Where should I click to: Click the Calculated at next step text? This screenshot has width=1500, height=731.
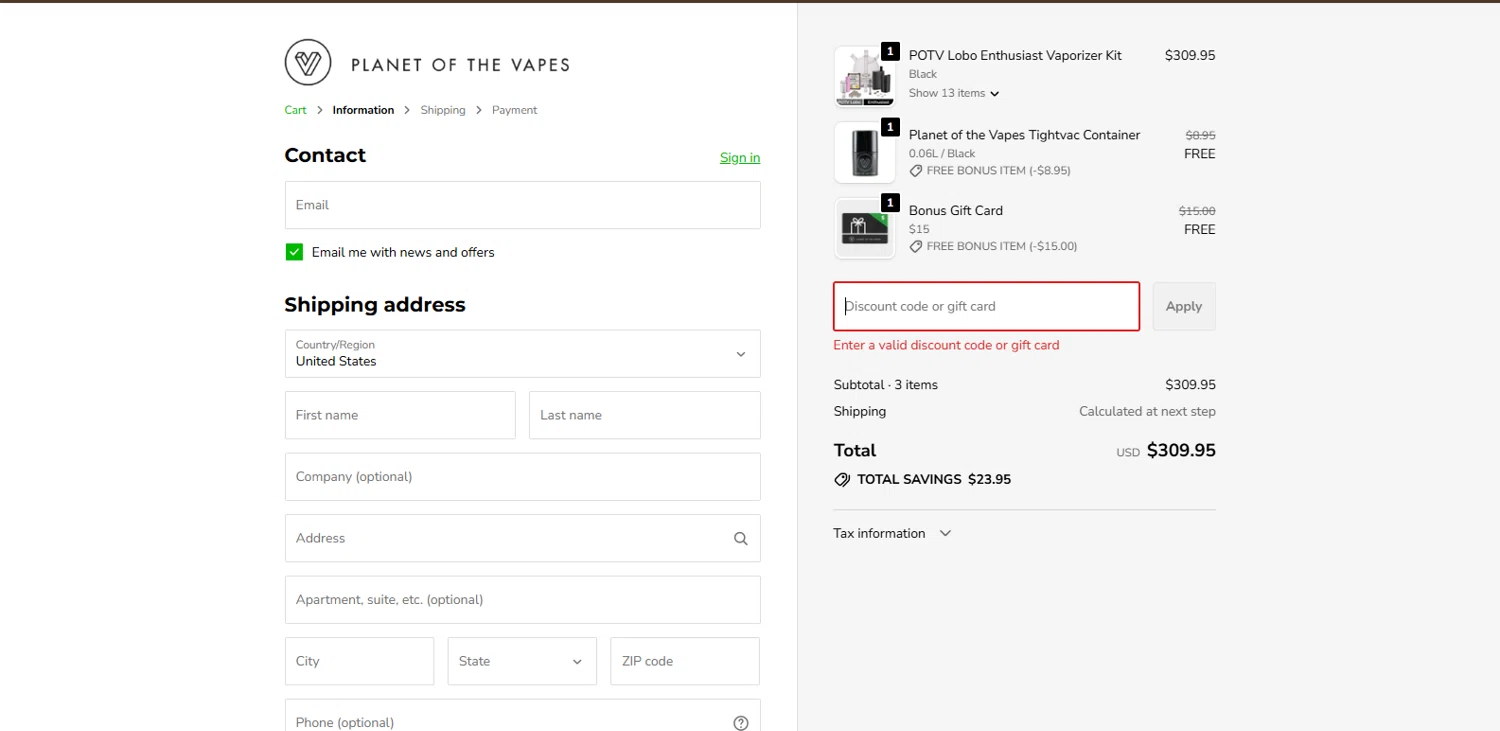[x=1147, y=411]
